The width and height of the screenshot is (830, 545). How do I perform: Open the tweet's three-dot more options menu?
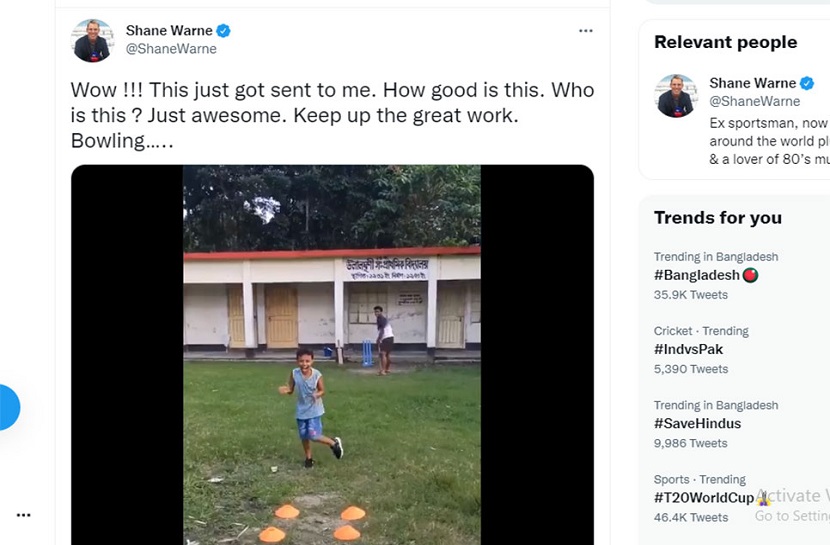[x=585, y=31]
